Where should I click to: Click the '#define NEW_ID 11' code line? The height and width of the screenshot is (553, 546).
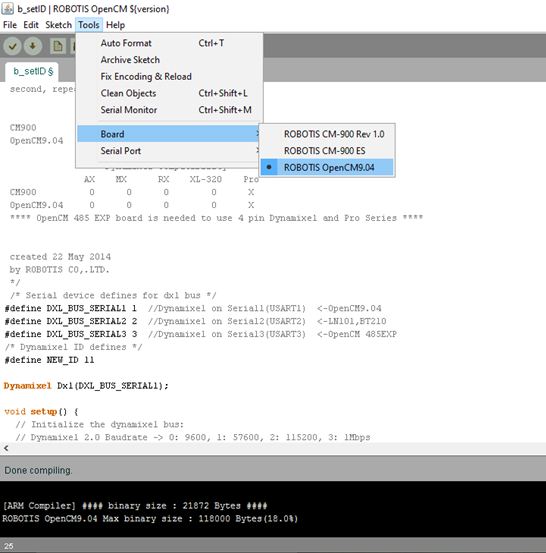coord(49,360)
